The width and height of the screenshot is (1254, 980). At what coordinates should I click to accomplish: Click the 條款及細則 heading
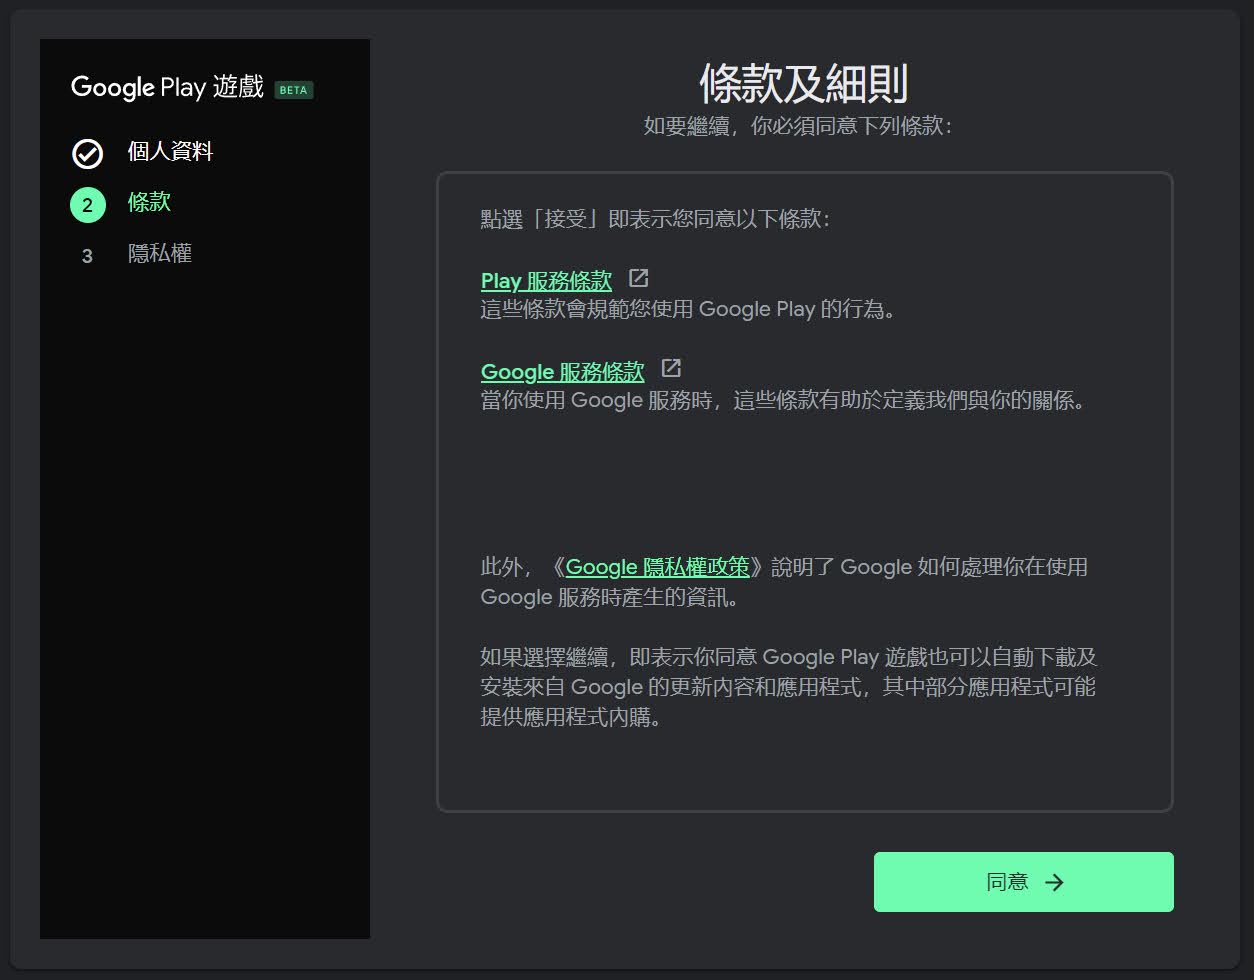(x=804, y=83)
